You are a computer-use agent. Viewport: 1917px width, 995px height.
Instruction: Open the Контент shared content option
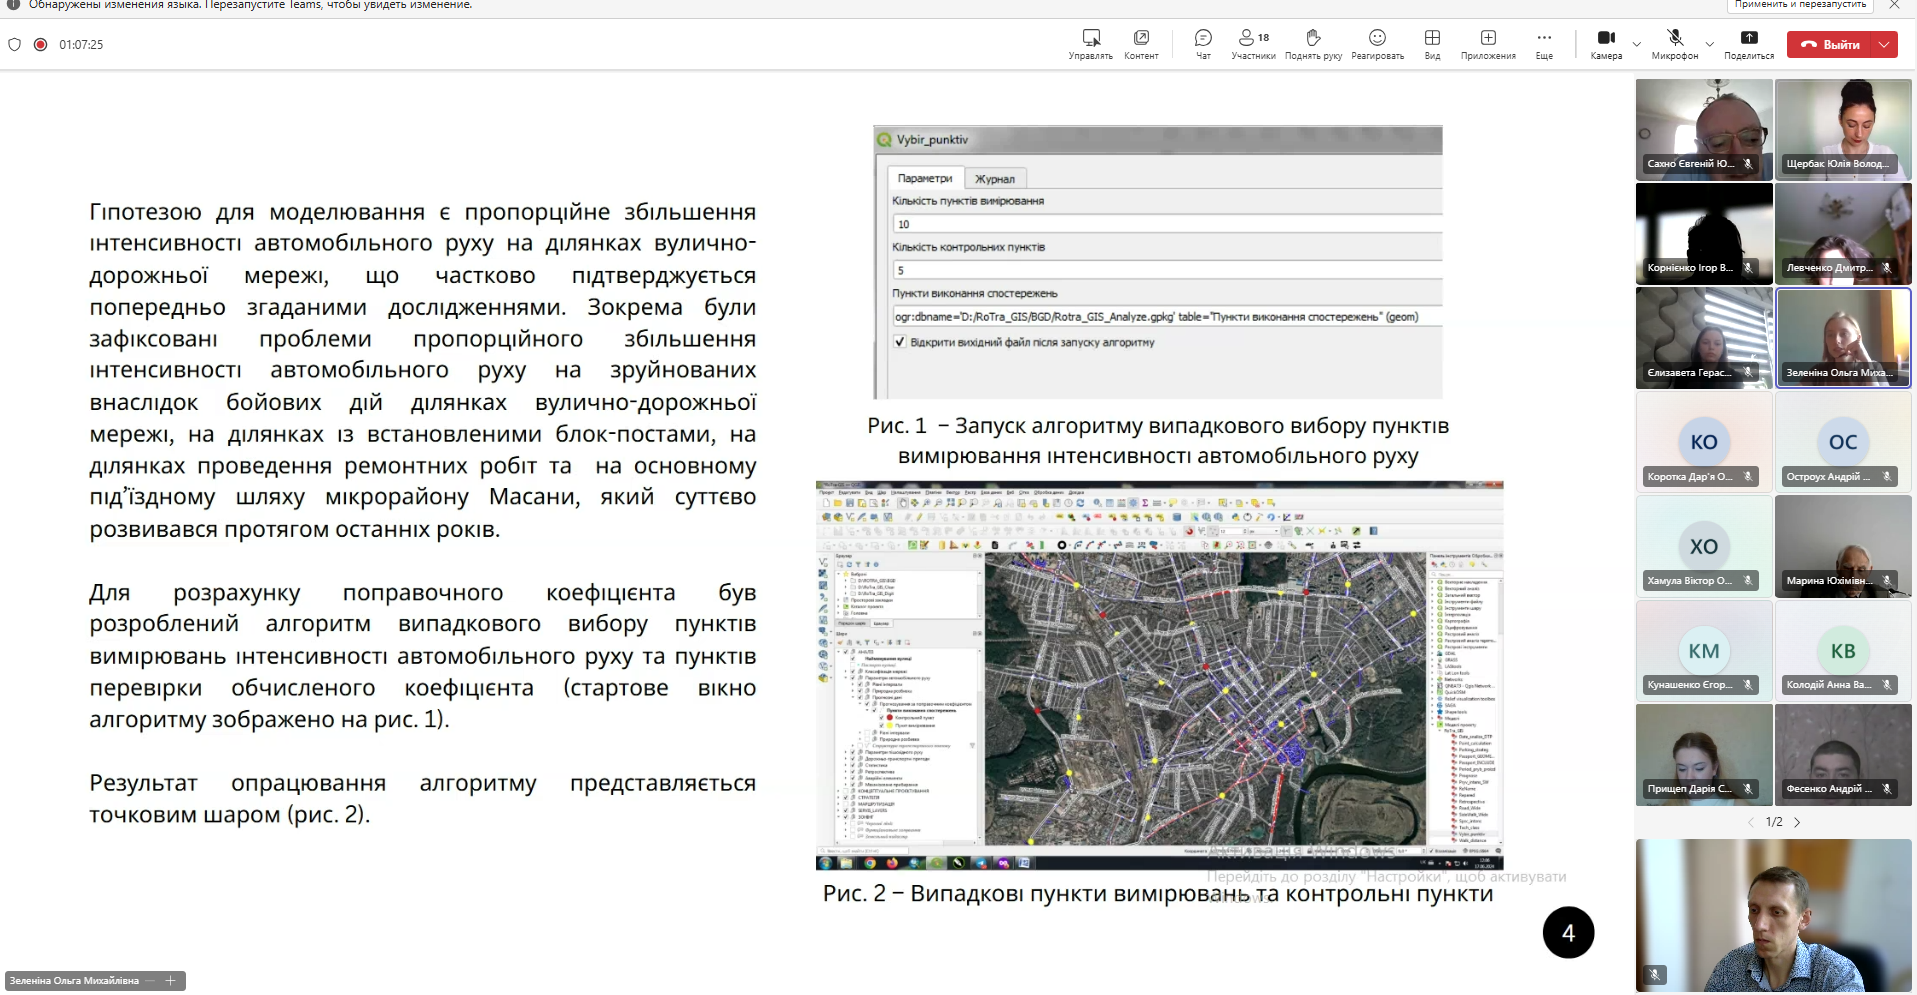[x=1141, y=44]
